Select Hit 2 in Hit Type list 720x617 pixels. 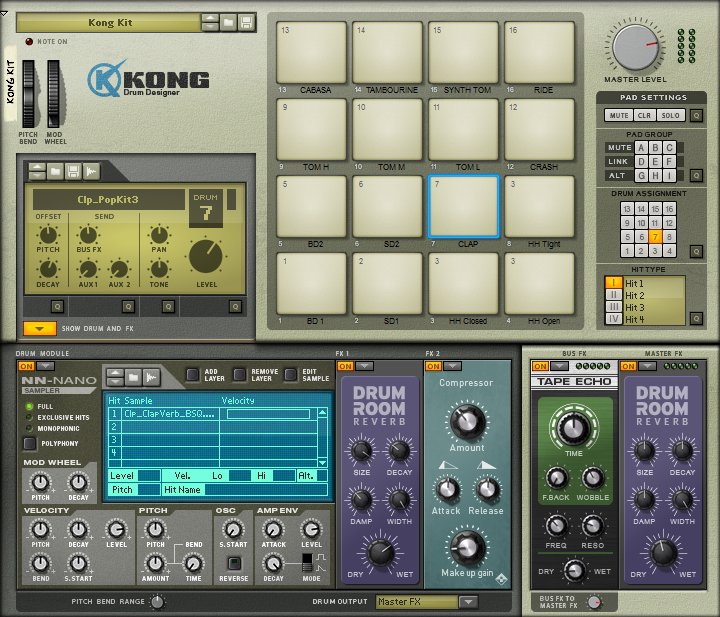[636, 296]
